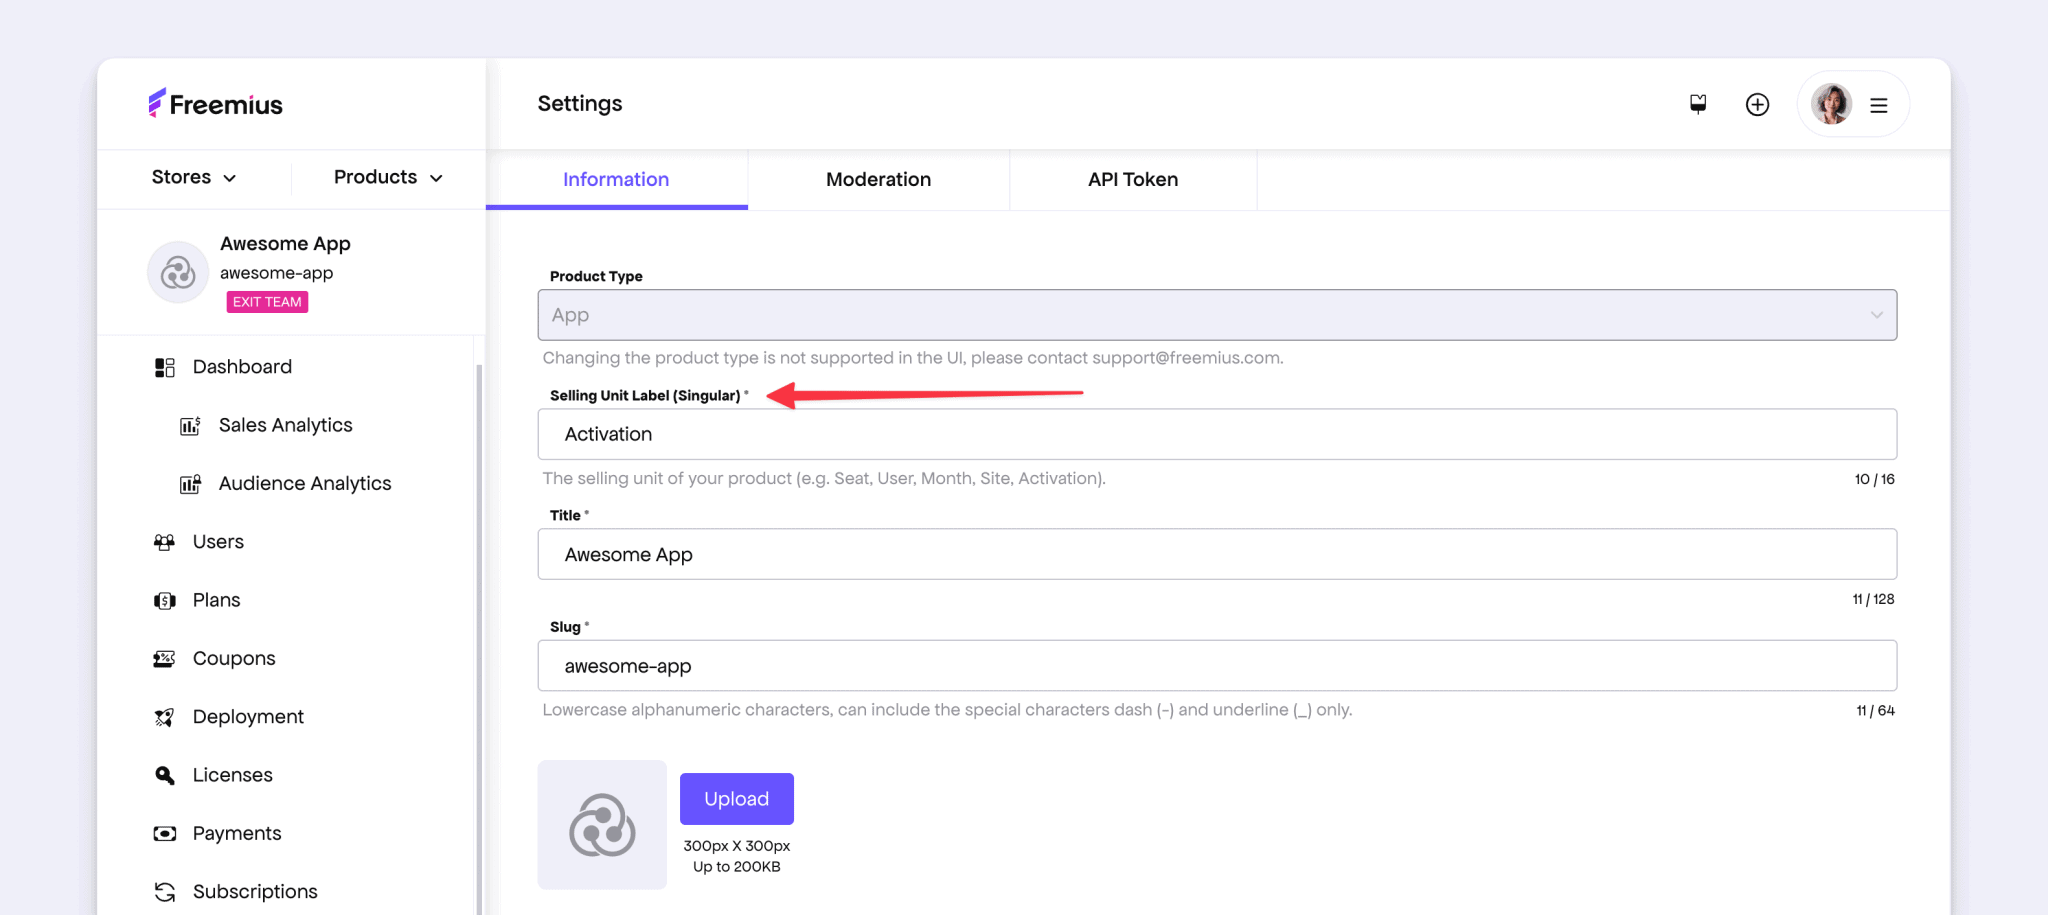Viewport: 2048px width, 915px height.
Task: Open the inbox tray icon in header
Action: point(1698,104)
